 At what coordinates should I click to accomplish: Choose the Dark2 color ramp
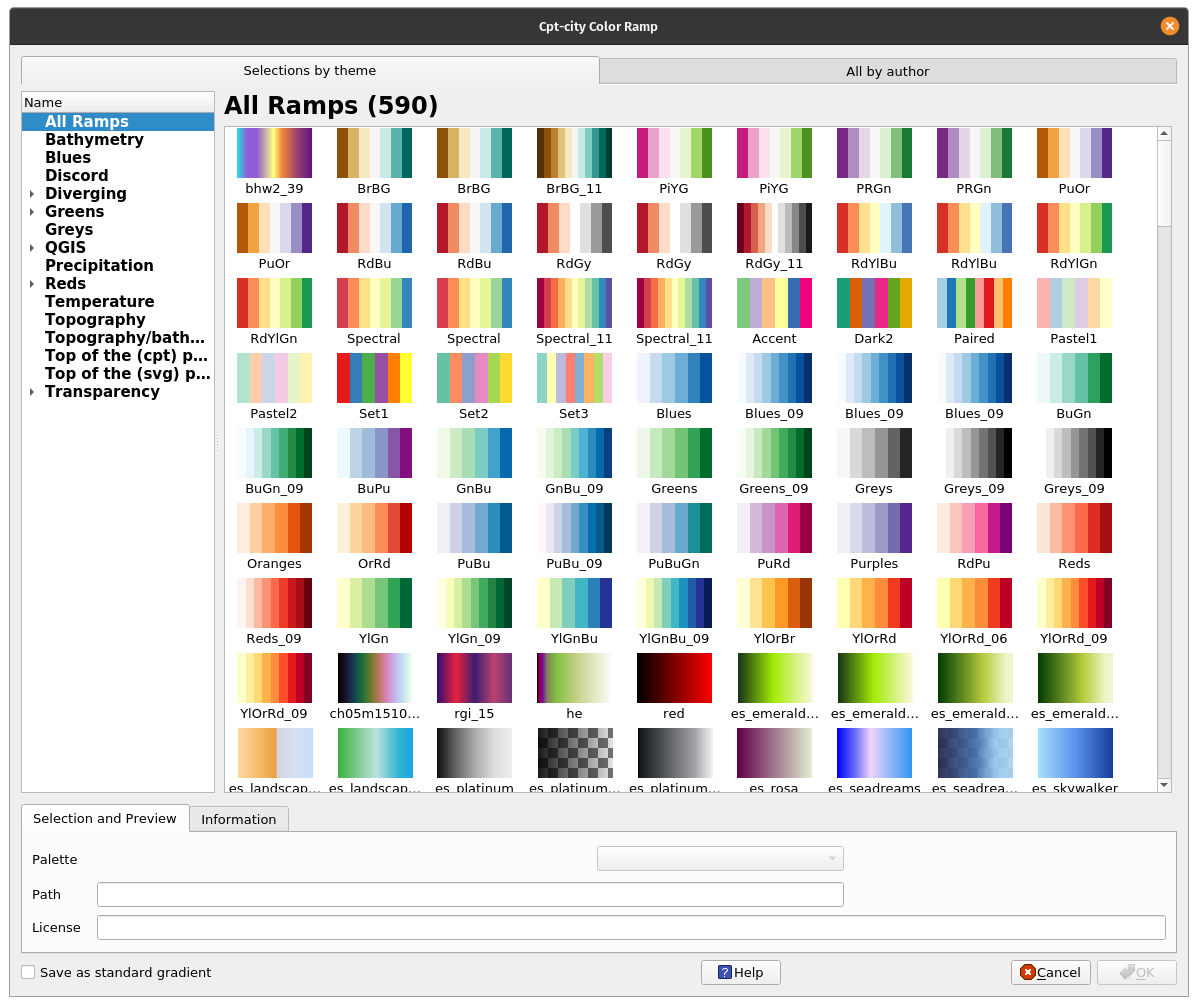click(x=874, y=303)
